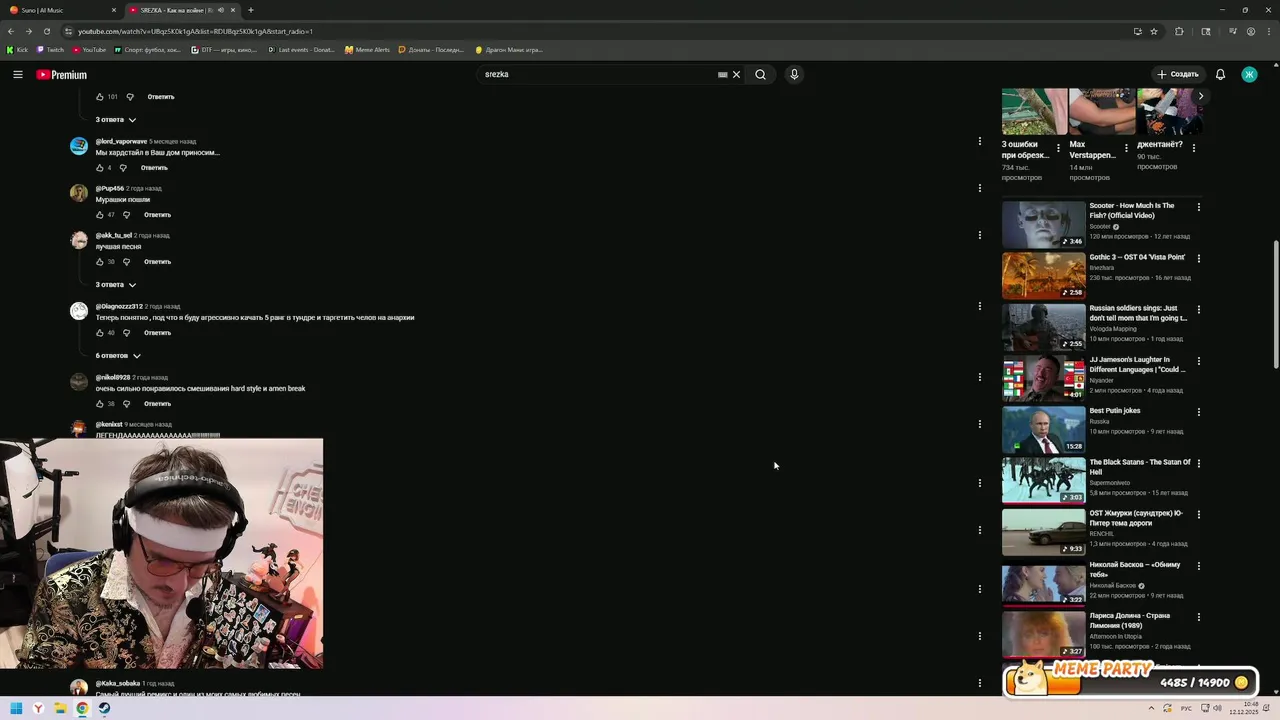Open the on-screen keyboard in search box
The height and width of the screenshot is (720, 1280).
(722, 75)
